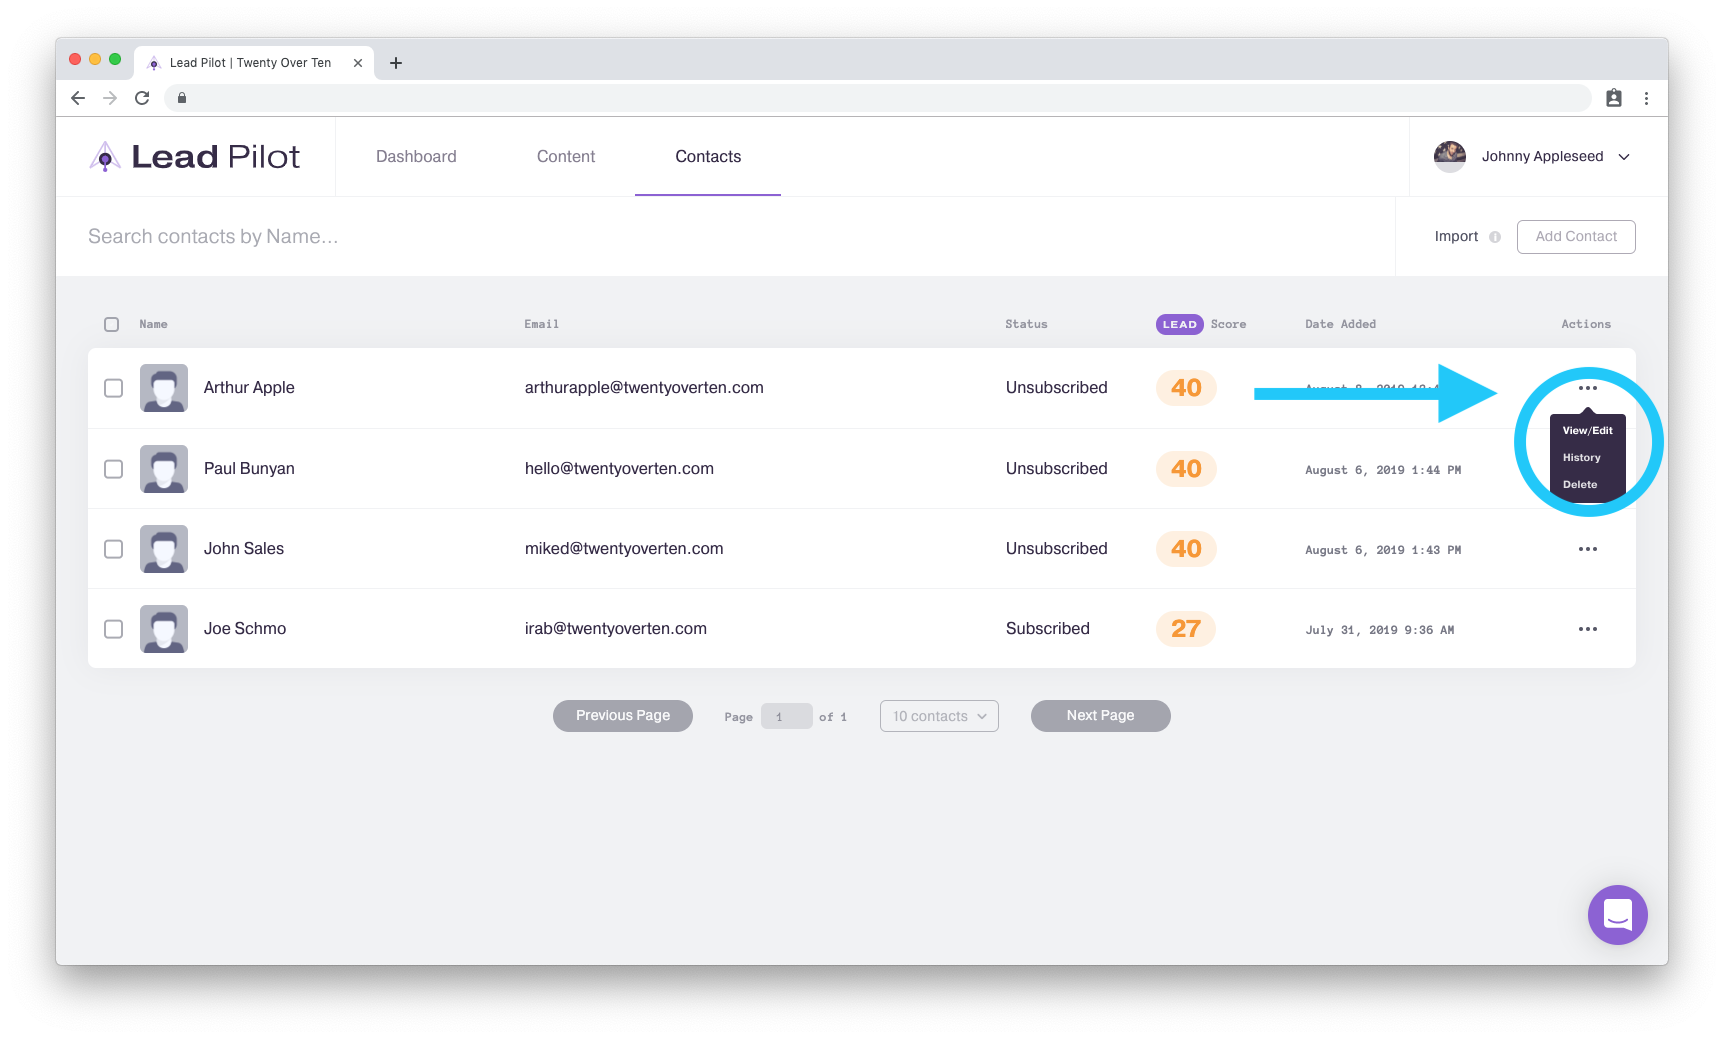Click Arthur Apple's avatar thumbnail
Screen dimensions: 1724x1039
click(x=164, y=388)
